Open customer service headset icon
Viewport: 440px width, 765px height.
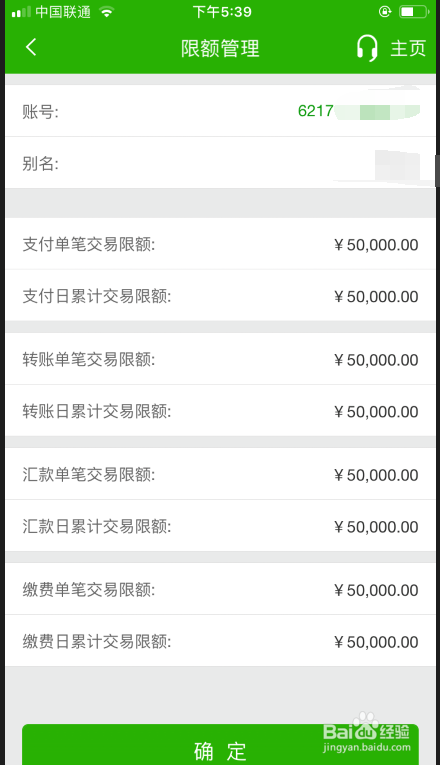pyautogui.click(x=367, y=48)
